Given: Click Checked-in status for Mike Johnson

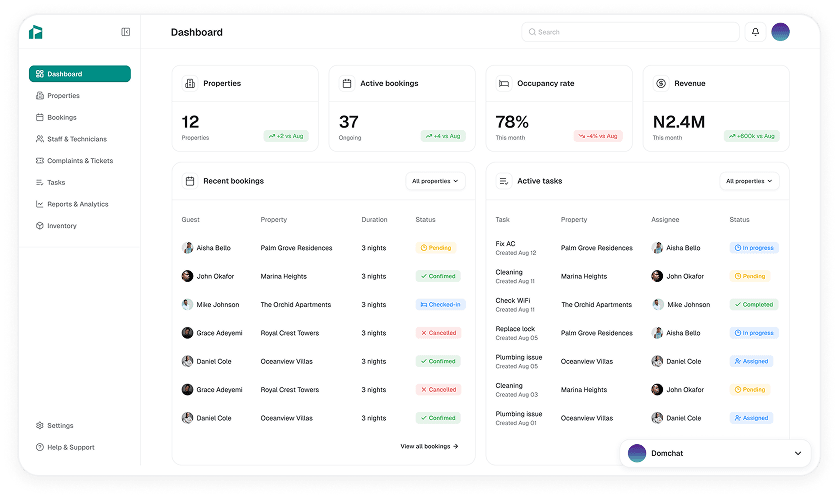Looking at the screenshot, I should [x=440, y=304].
